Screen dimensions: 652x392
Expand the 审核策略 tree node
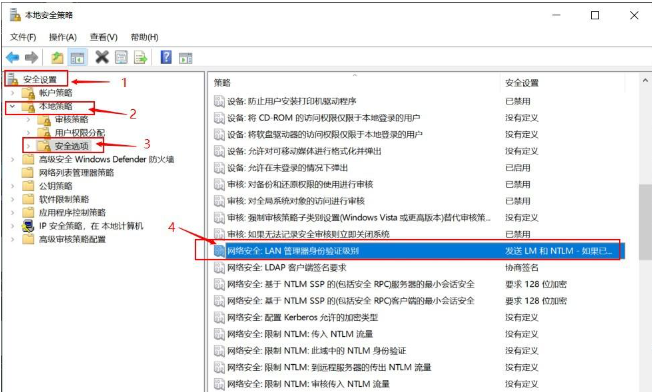[28, 120]
